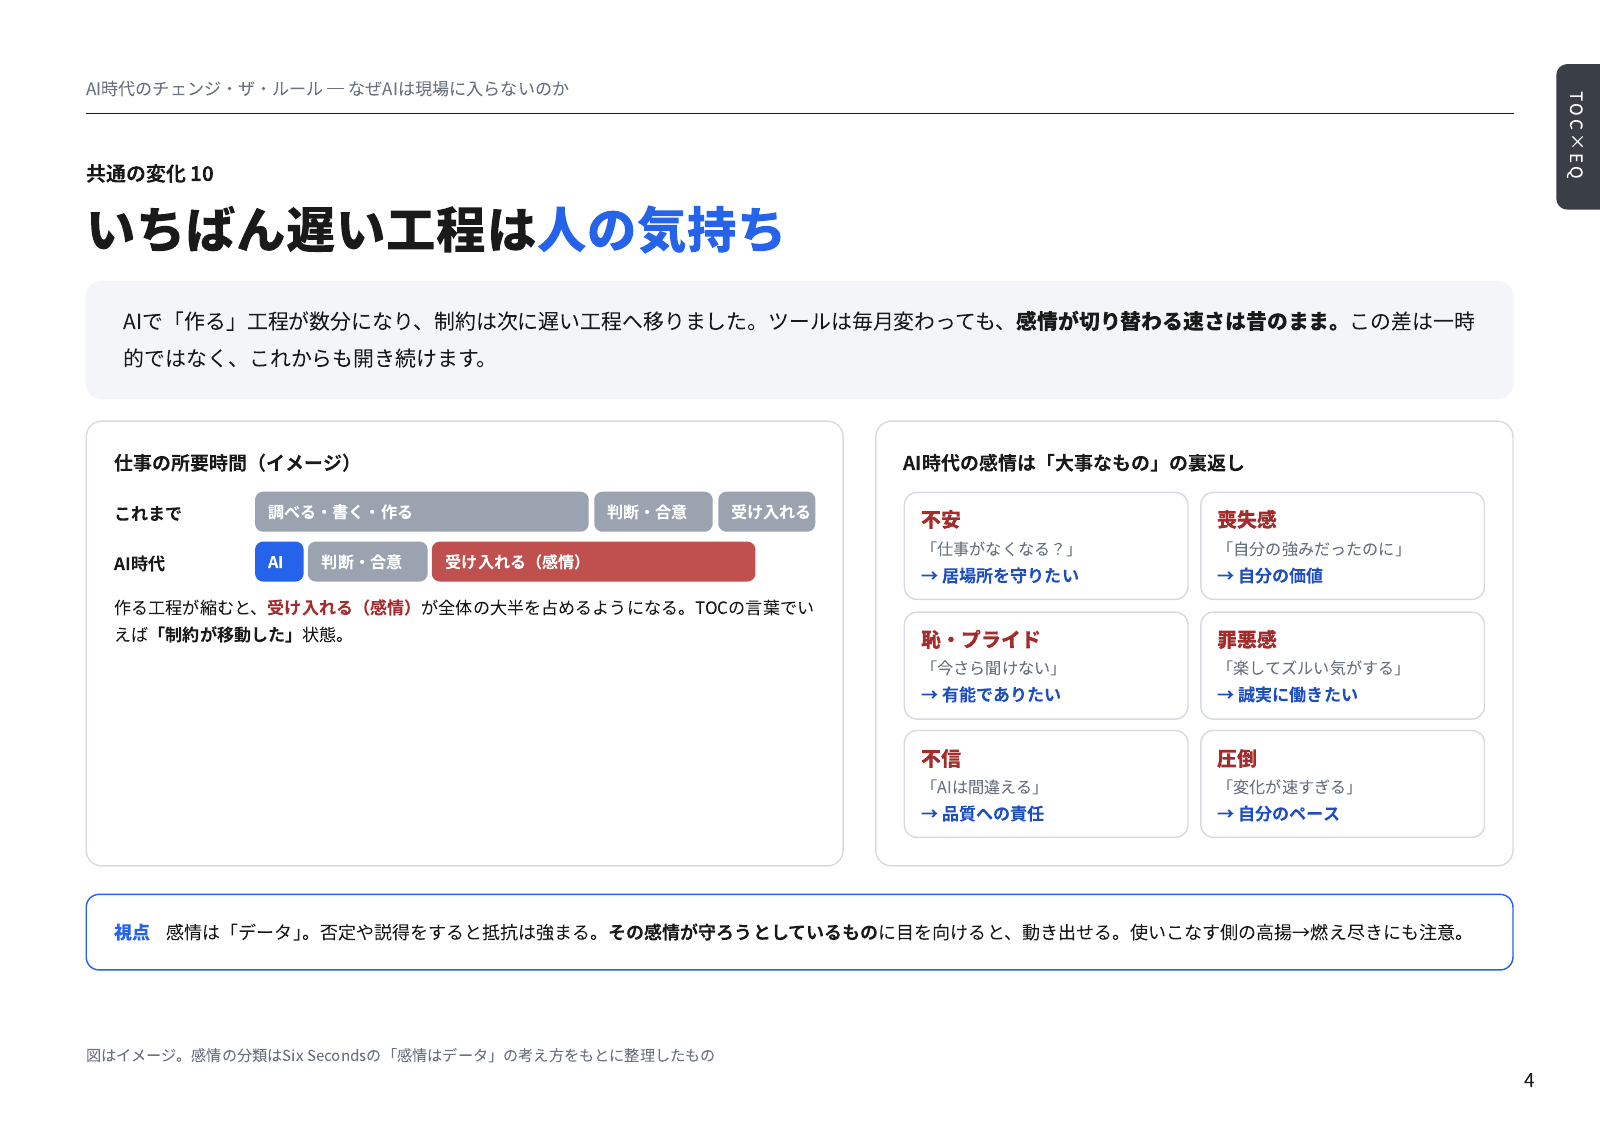Click the quote 「自分の強みだったのに」
The height and width of the screenshot is (1131, 1600).
click(1314, 549)
